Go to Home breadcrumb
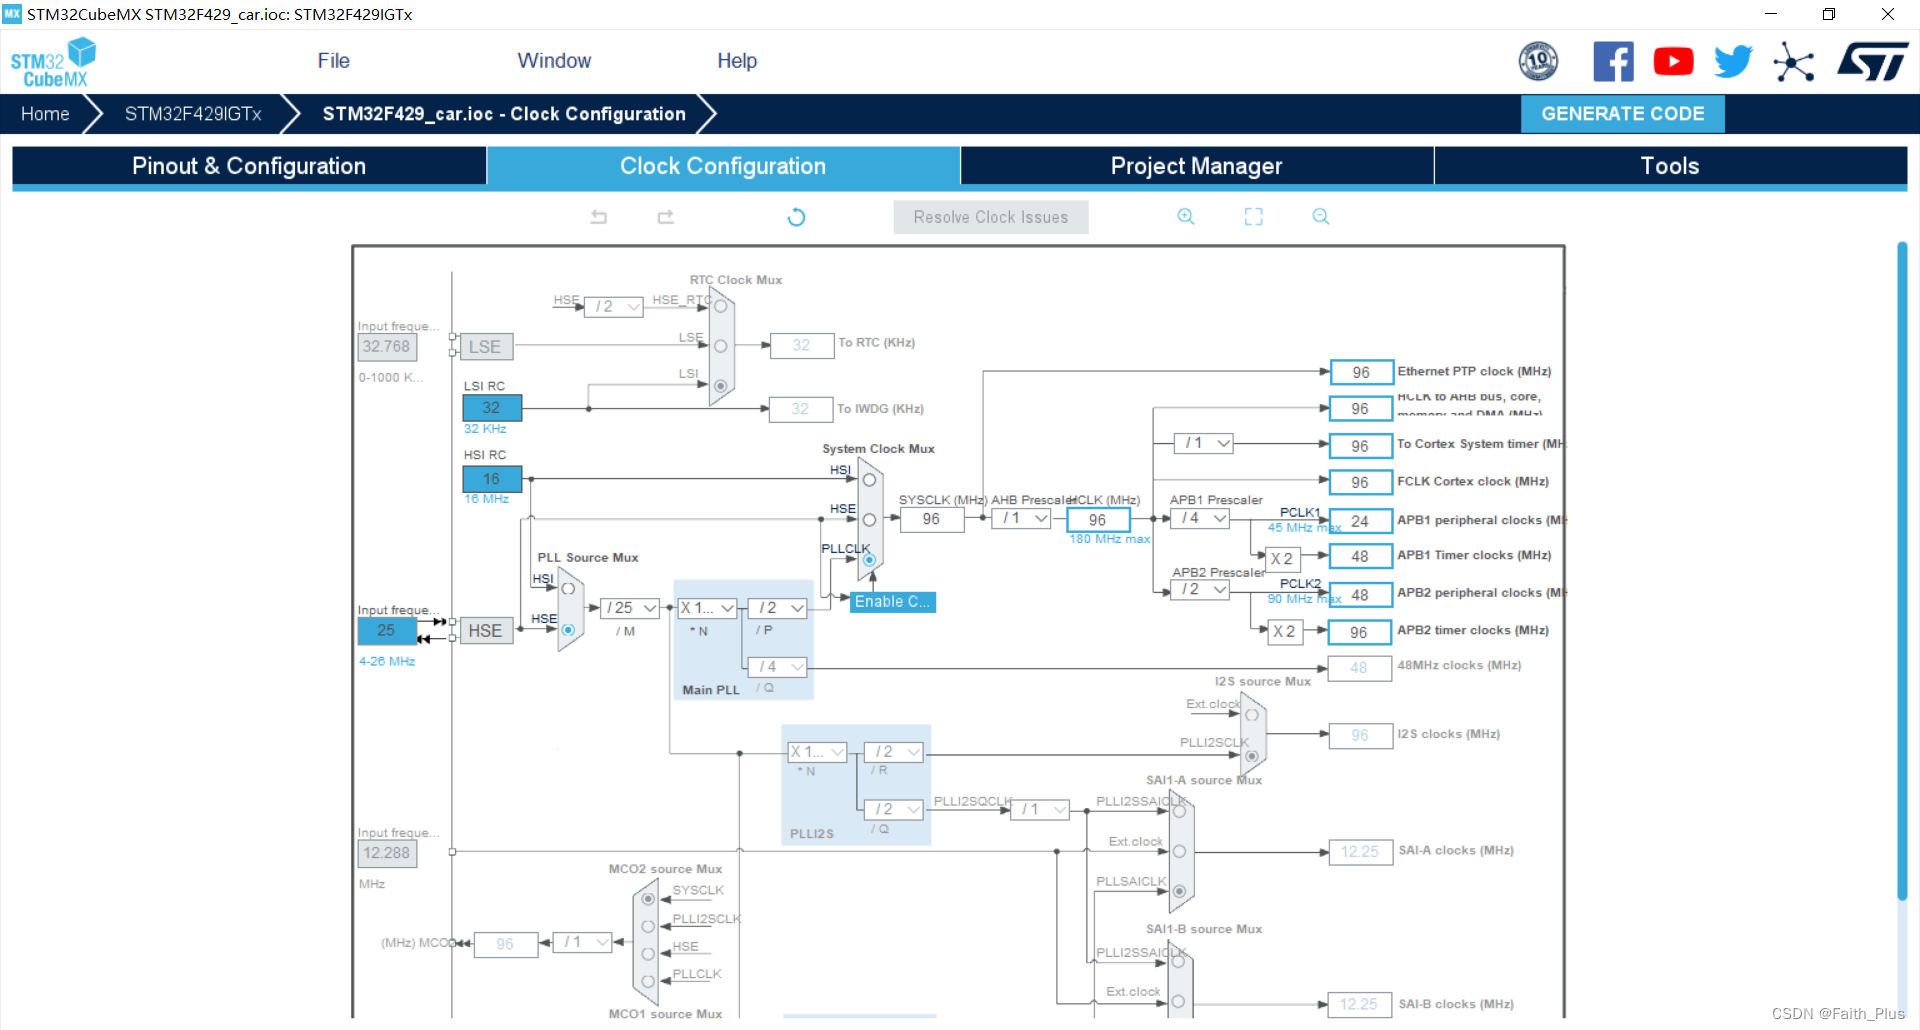This screenshot has width=1920, height=1030. (x=45, y=114)
